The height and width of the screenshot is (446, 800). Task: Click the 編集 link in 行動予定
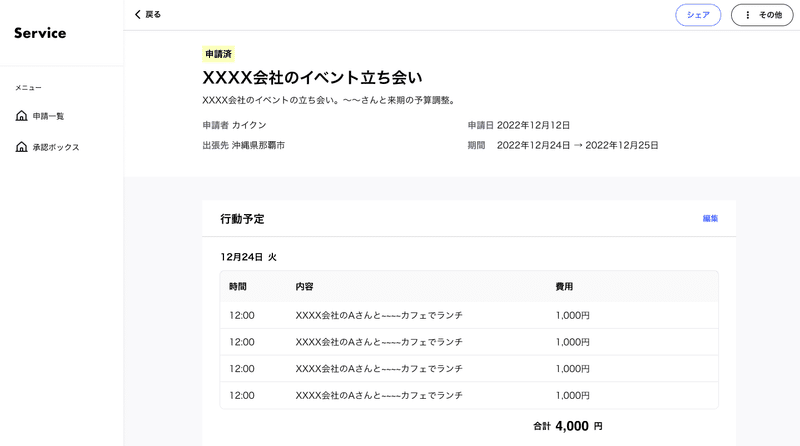click(x=710, y=218)
